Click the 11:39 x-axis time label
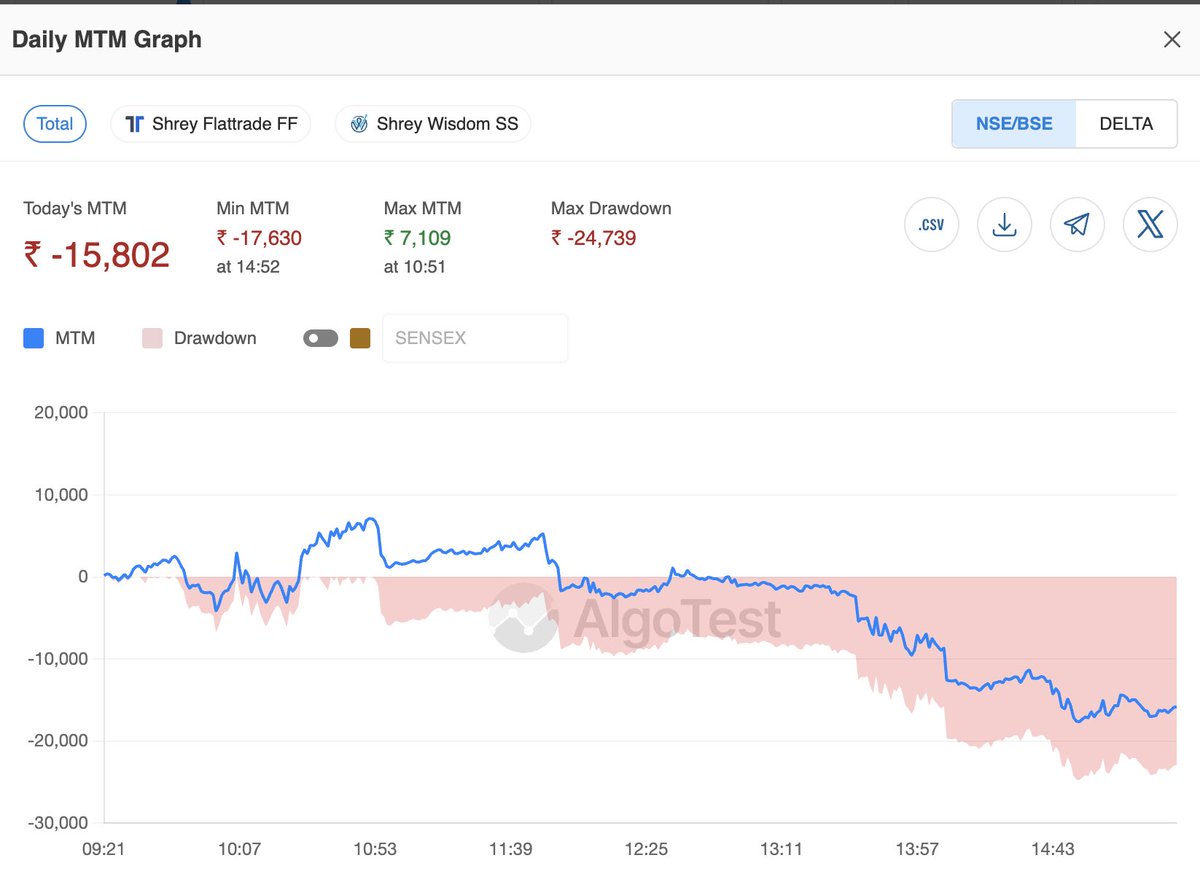 [510, 849]
